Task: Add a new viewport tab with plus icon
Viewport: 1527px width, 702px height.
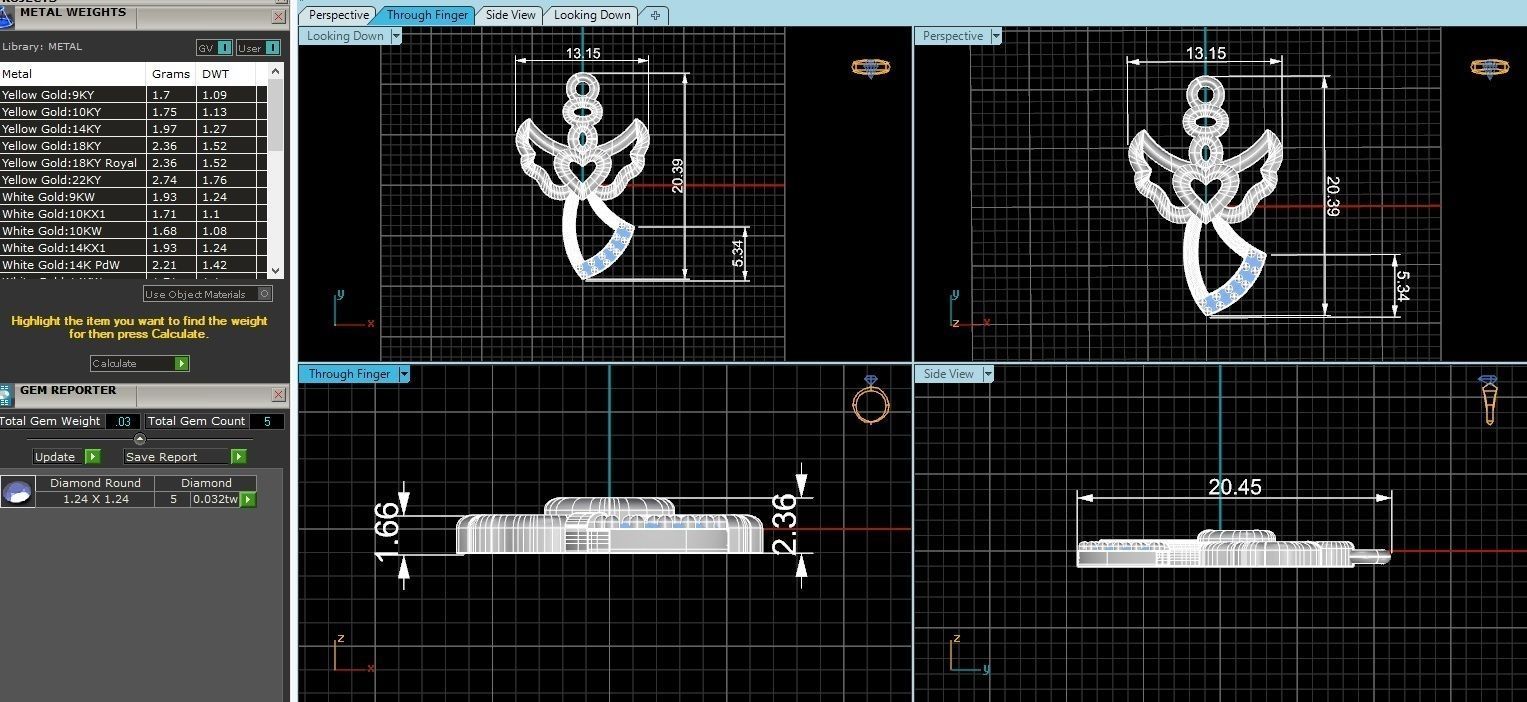Action: tap(655, 15)
